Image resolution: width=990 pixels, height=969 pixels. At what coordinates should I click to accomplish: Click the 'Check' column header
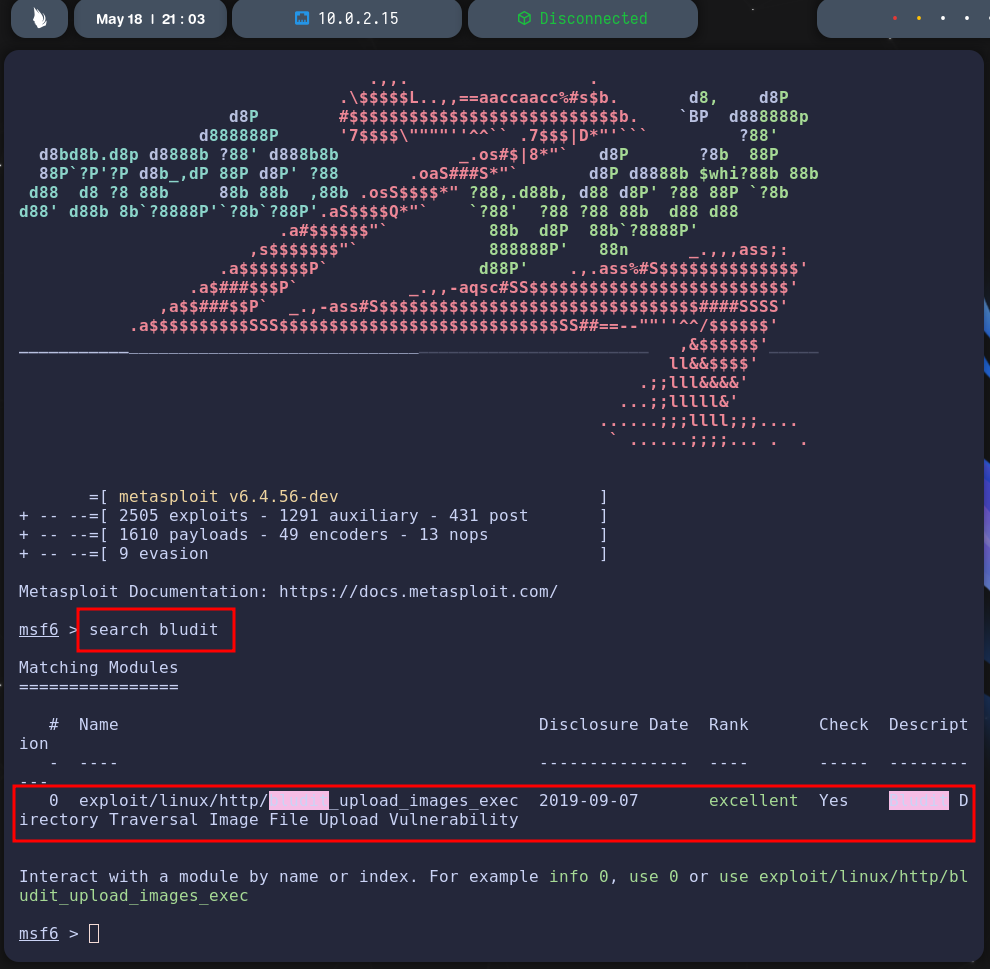pos(844,724)
